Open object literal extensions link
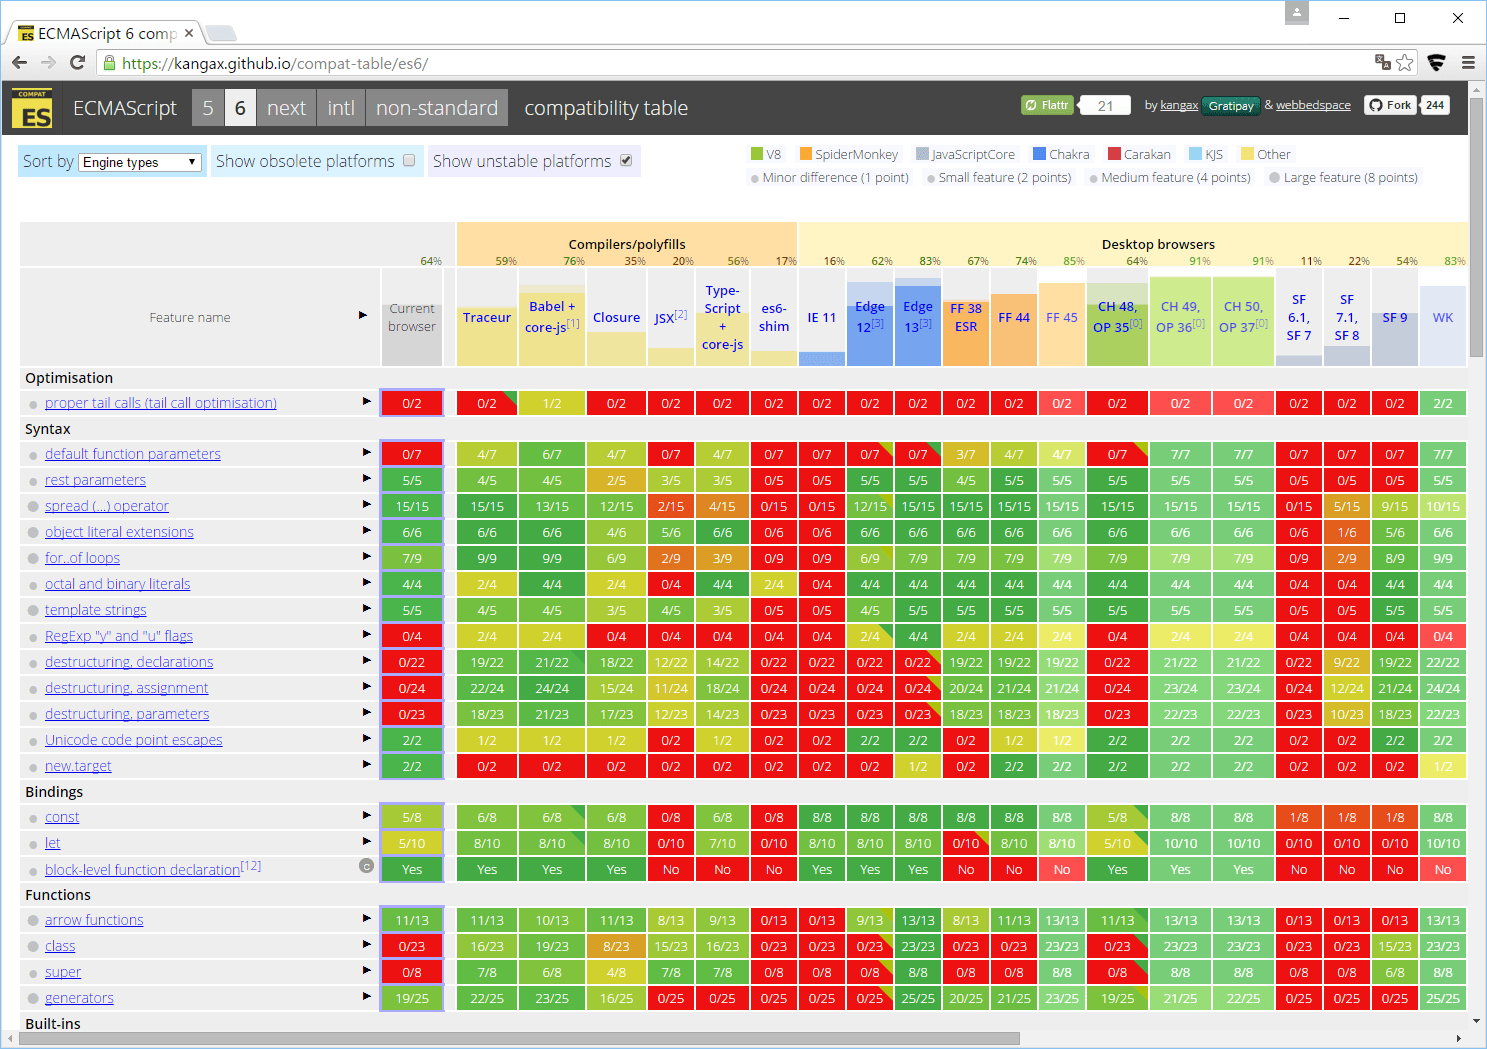Image resolution: width=1487 pixels, height=1049 pixels. pyautogui.click(x=119, y=532)
